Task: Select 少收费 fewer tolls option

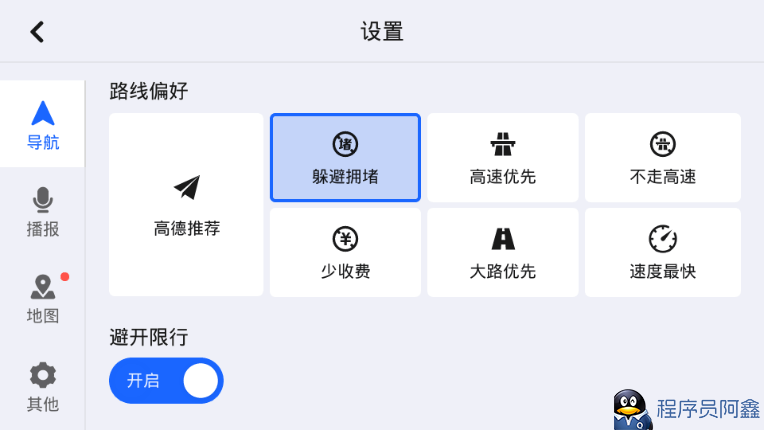Action: click(x=345, y=252)
